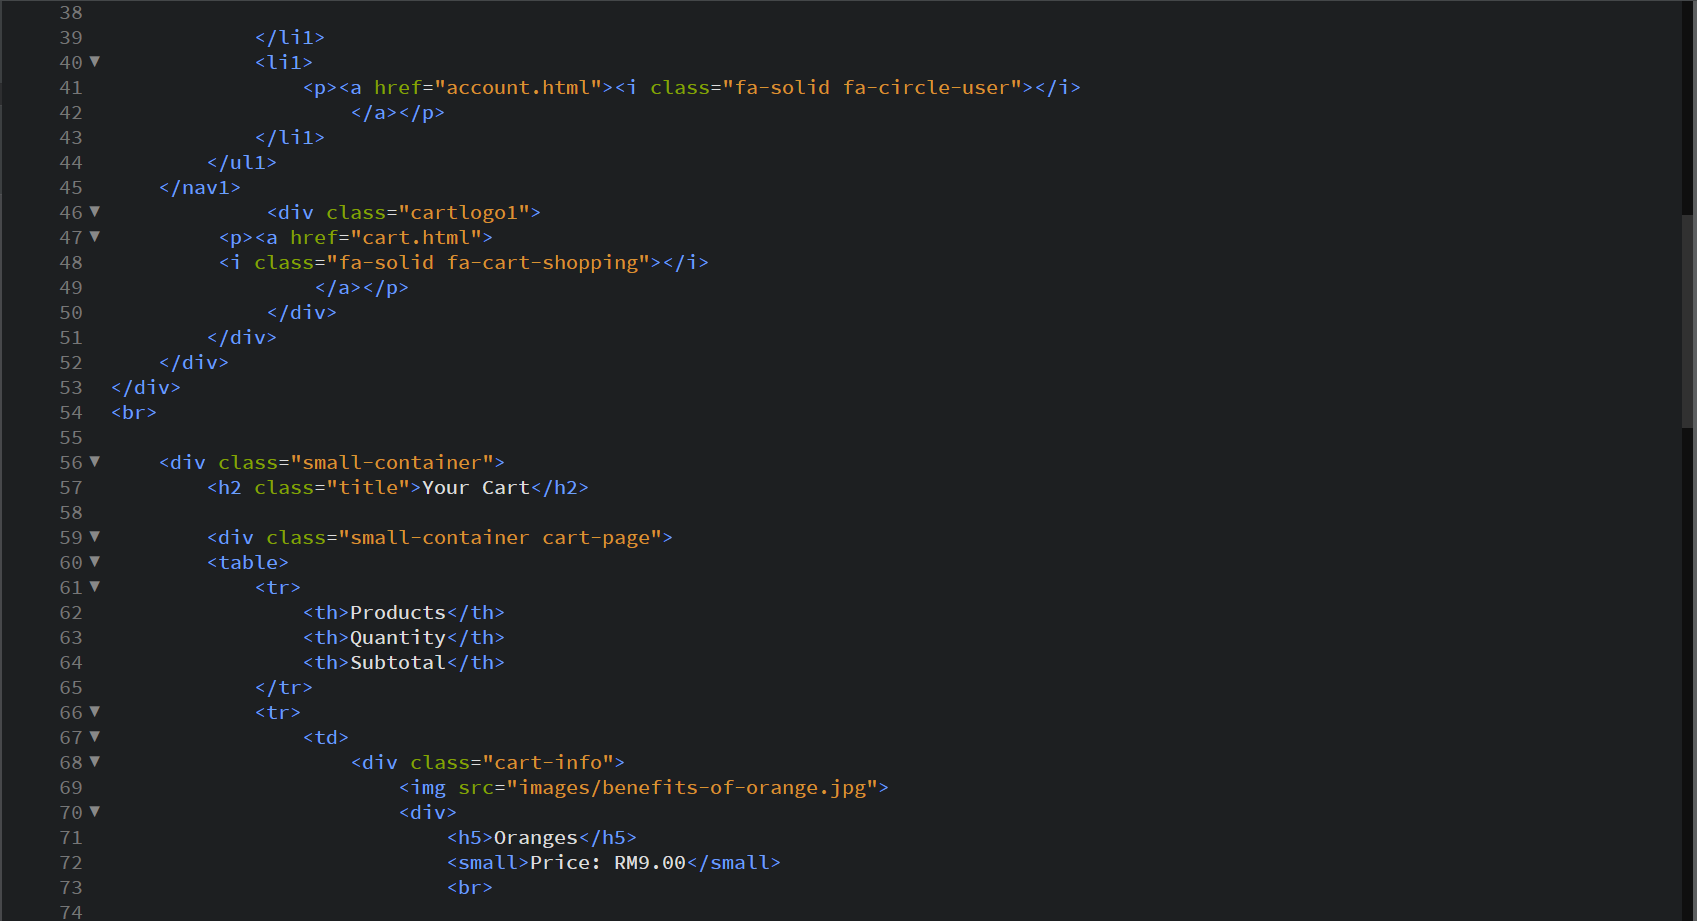The width and height of the screenshot is (1697, 921).
Task: Collapse the cart-page div fold at line 59
Action: pyautogui.click(x=93, y=537)
